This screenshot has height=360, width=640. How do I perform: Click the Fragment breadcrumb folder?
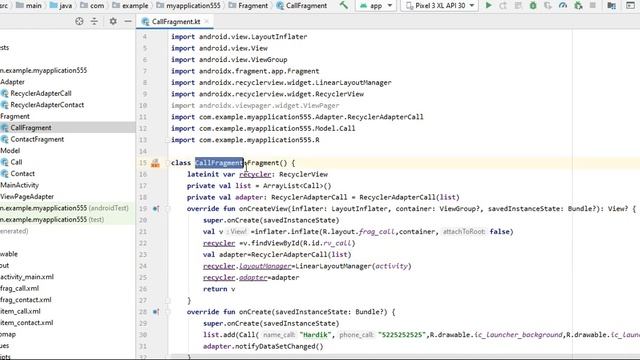249,6
